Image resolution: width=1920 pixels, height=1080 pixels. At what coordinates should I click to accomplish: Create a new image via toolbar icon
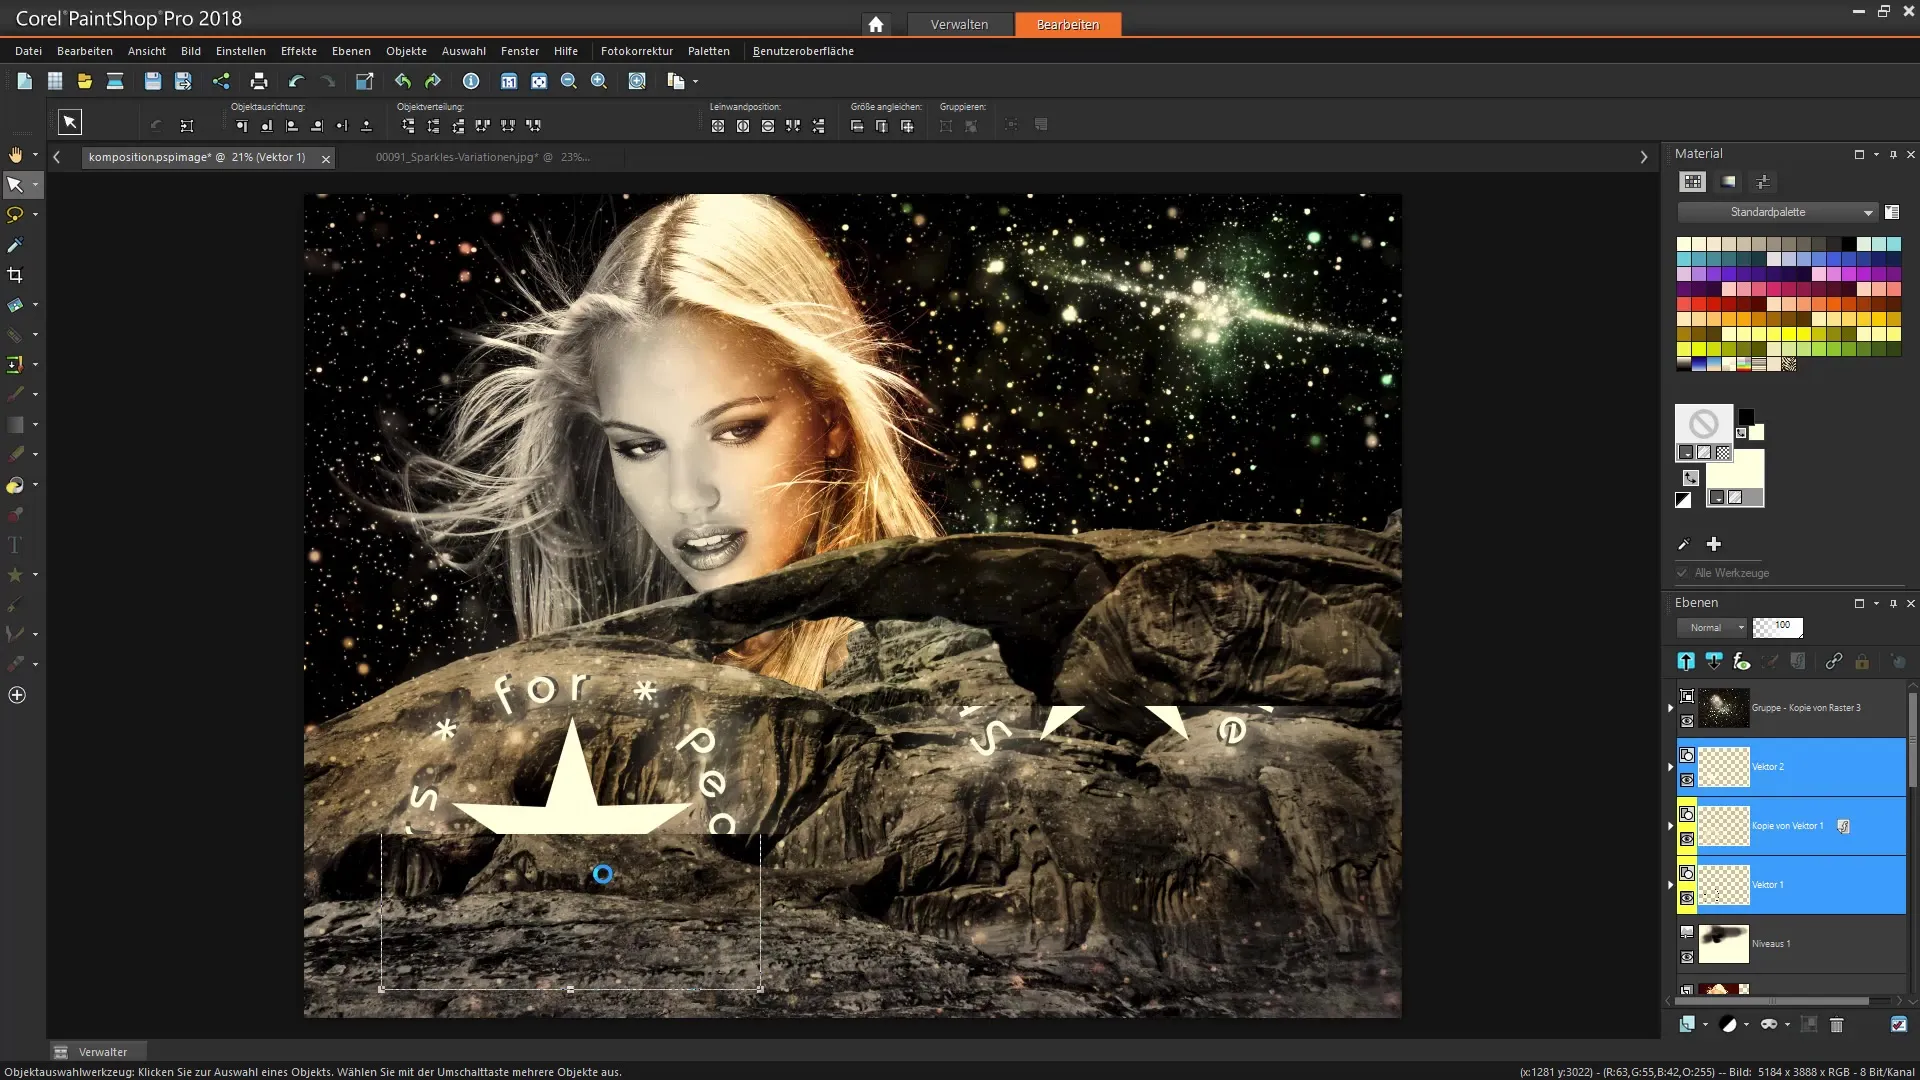tap(24, 81)
